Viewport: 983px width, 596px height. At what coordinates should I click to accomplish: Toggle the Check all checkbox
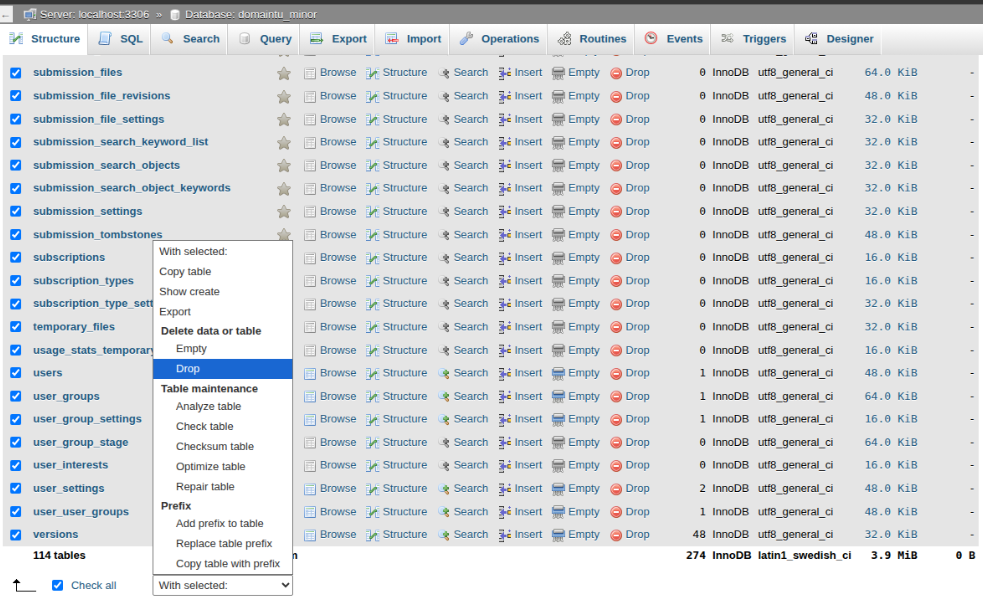58,585
